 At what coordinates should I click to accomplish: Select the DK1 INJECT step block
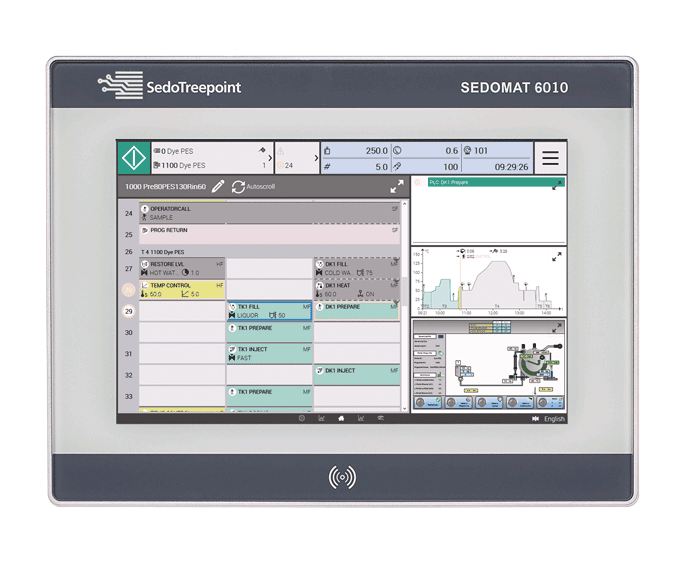point(356,375)
